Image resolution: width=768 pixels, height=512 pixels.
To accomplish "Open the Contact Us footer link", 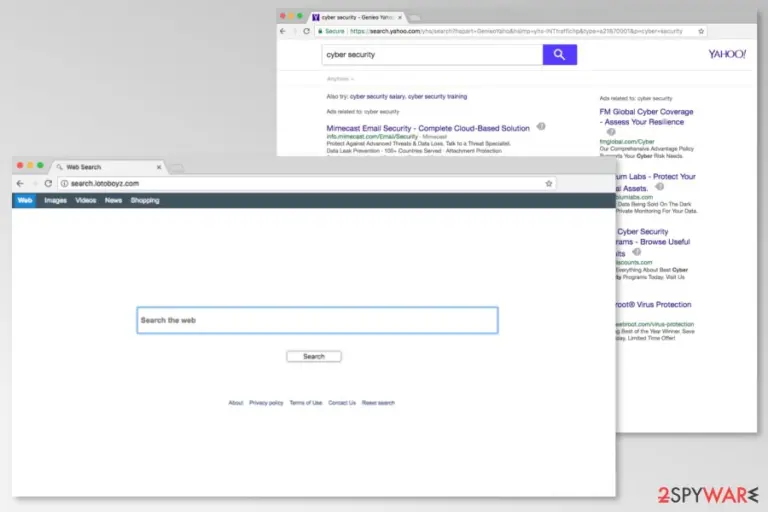I will (342, 403).
